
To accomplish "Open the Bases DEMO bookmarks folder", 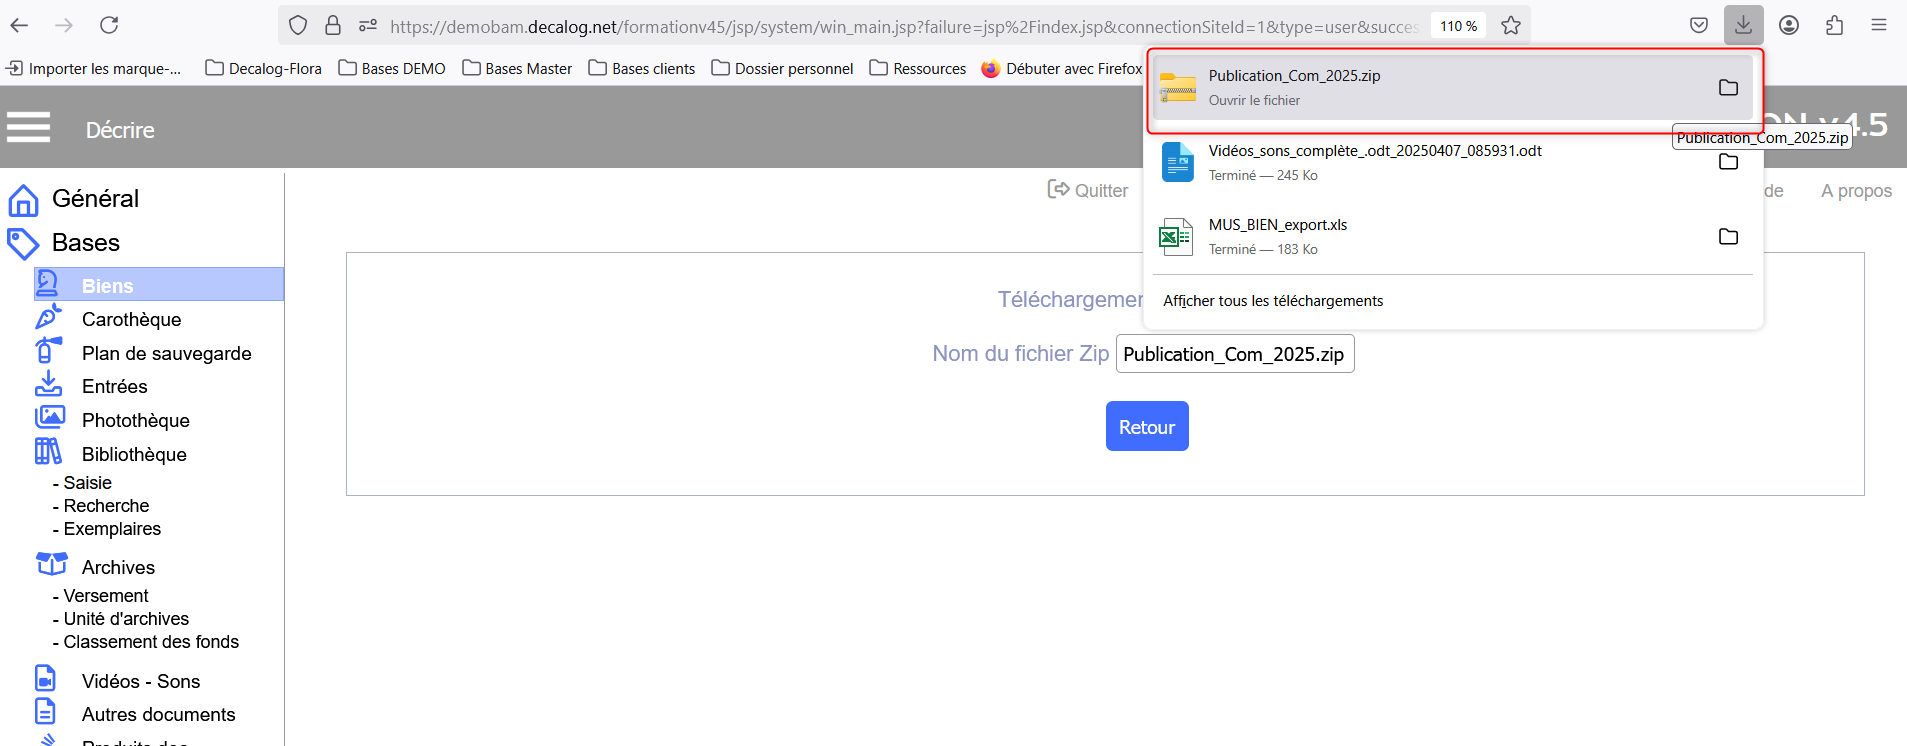I will click(392, 68).
